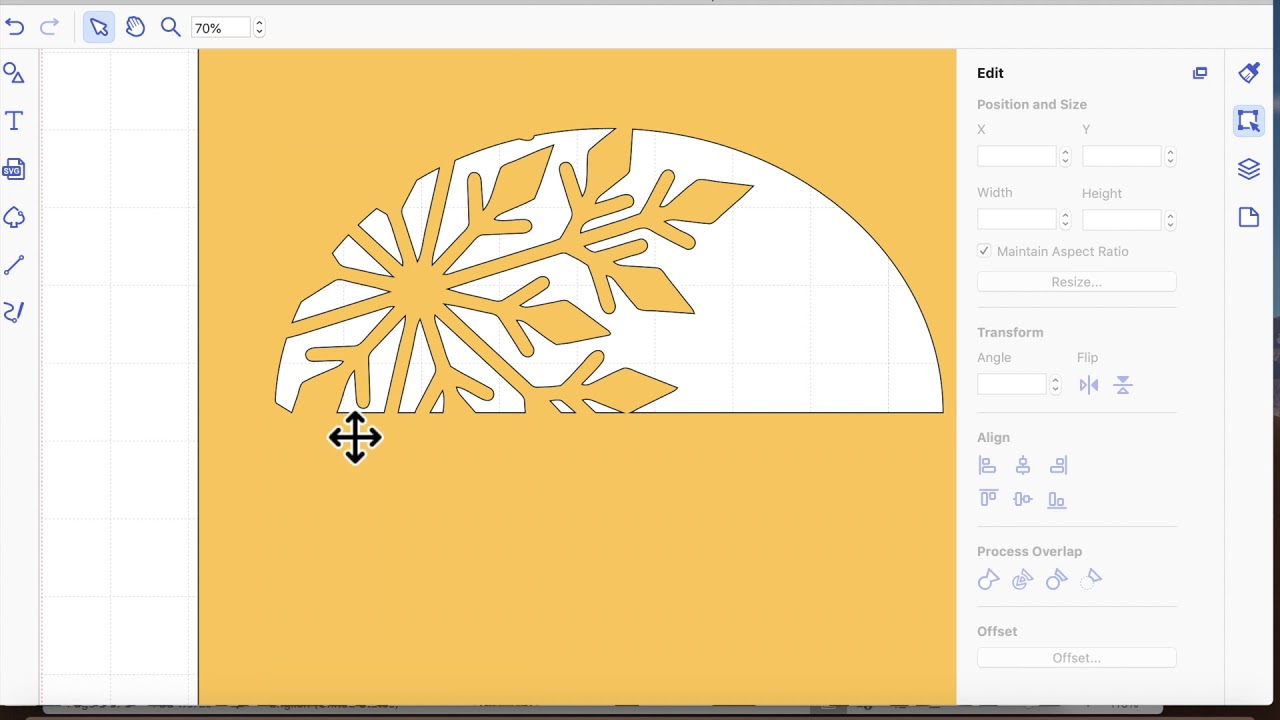Click the last Process Overlap icon

(1092, 579)
